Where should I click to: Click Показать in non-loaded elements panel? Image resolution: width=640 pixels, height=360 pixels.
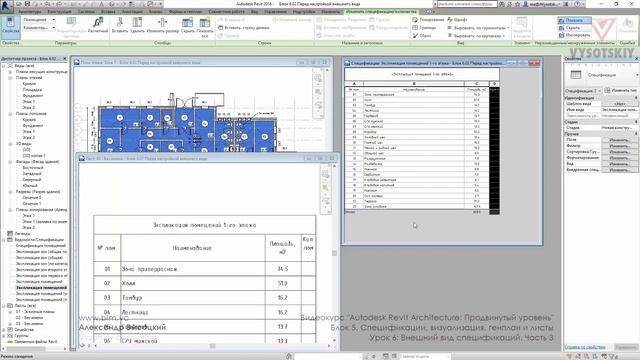[574, 20]
